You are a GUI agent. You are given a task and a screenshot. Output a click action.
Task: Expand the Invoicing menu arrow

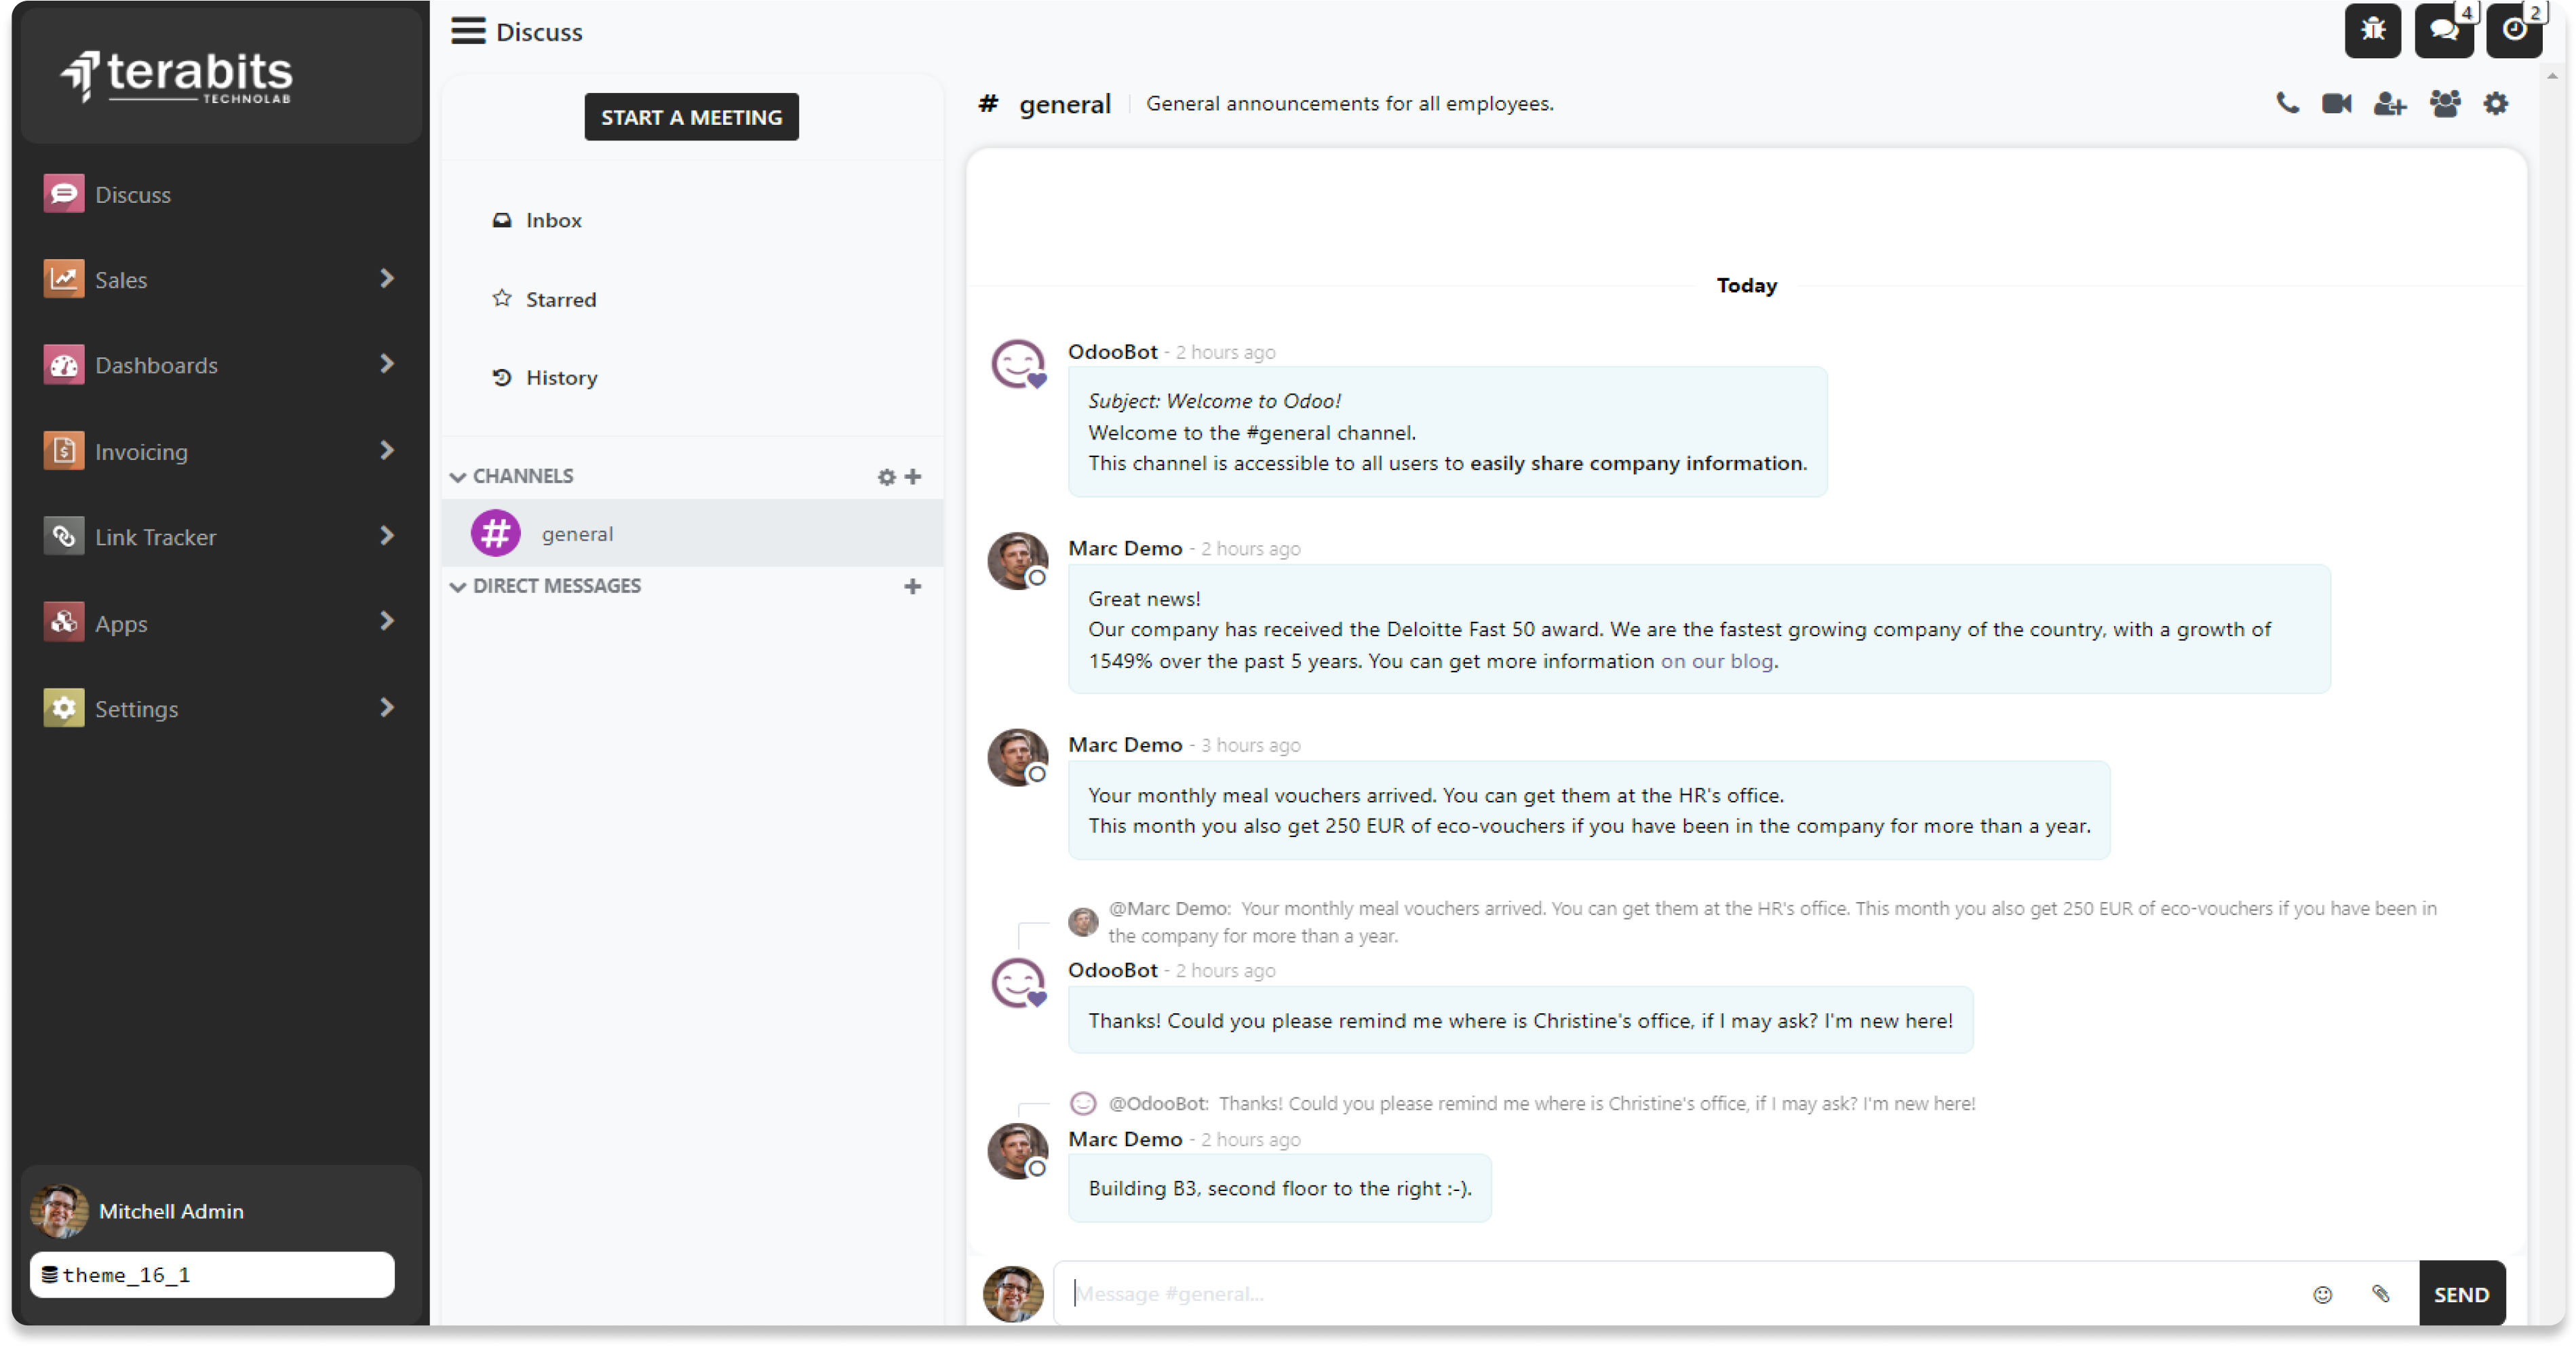387,450
